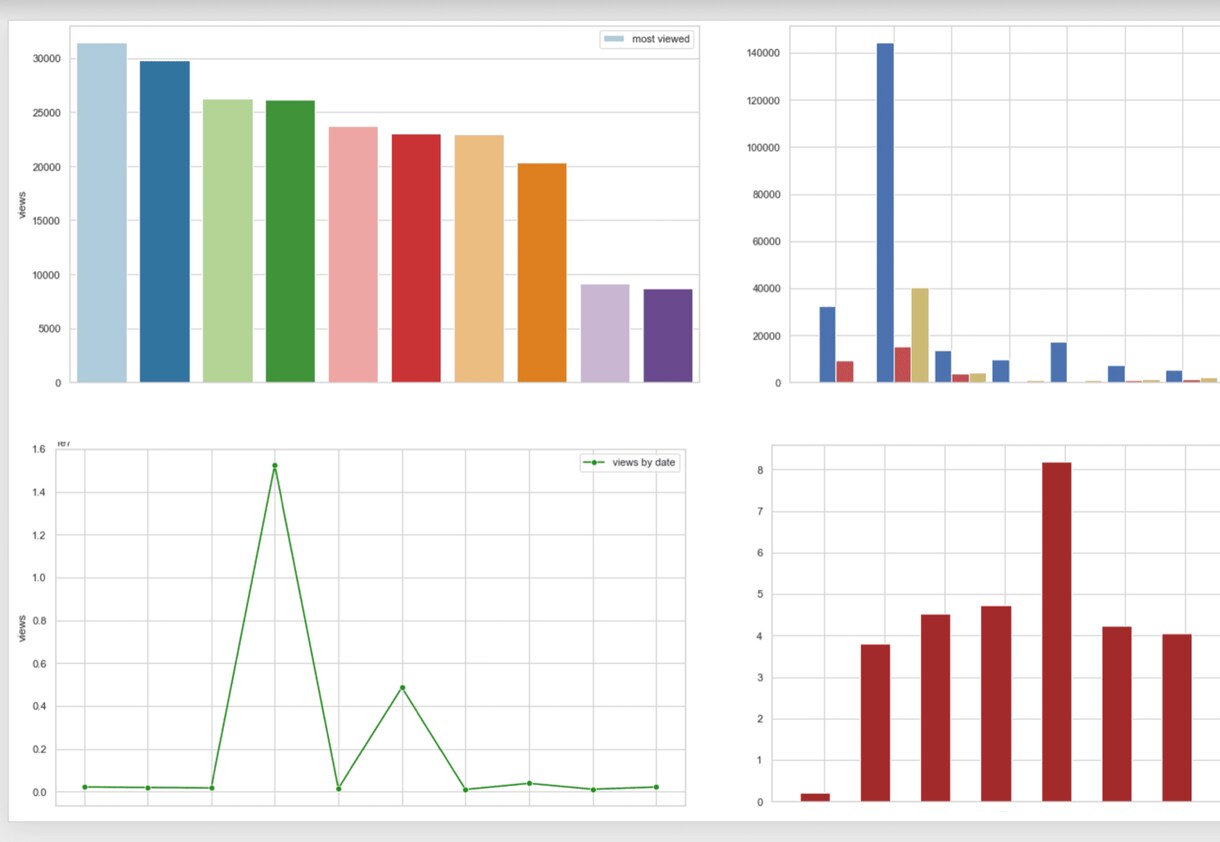Click the red sixth bar in the views chart
1220x842 pixels.
[x=416, y=258]
